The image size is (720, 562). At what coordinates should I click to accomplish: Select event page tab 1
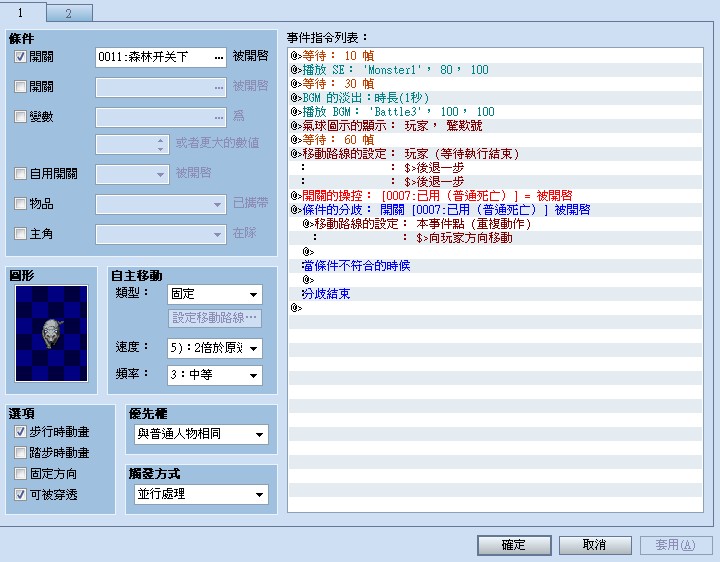[x=22, y=12]
